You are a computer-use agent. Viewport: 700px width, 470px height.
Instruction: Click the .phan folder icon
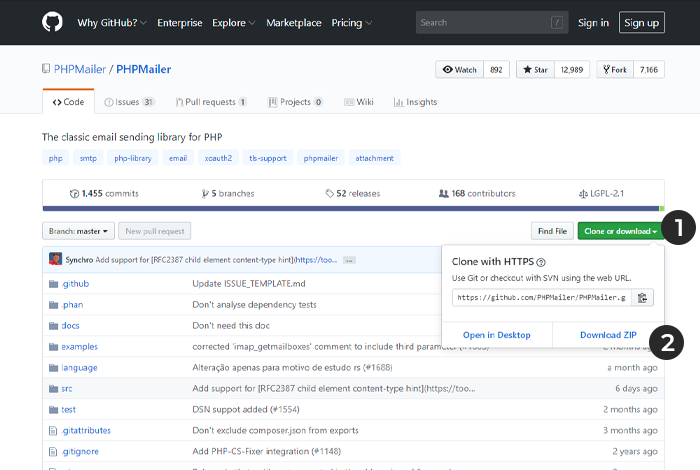click(x=54, y=305)
